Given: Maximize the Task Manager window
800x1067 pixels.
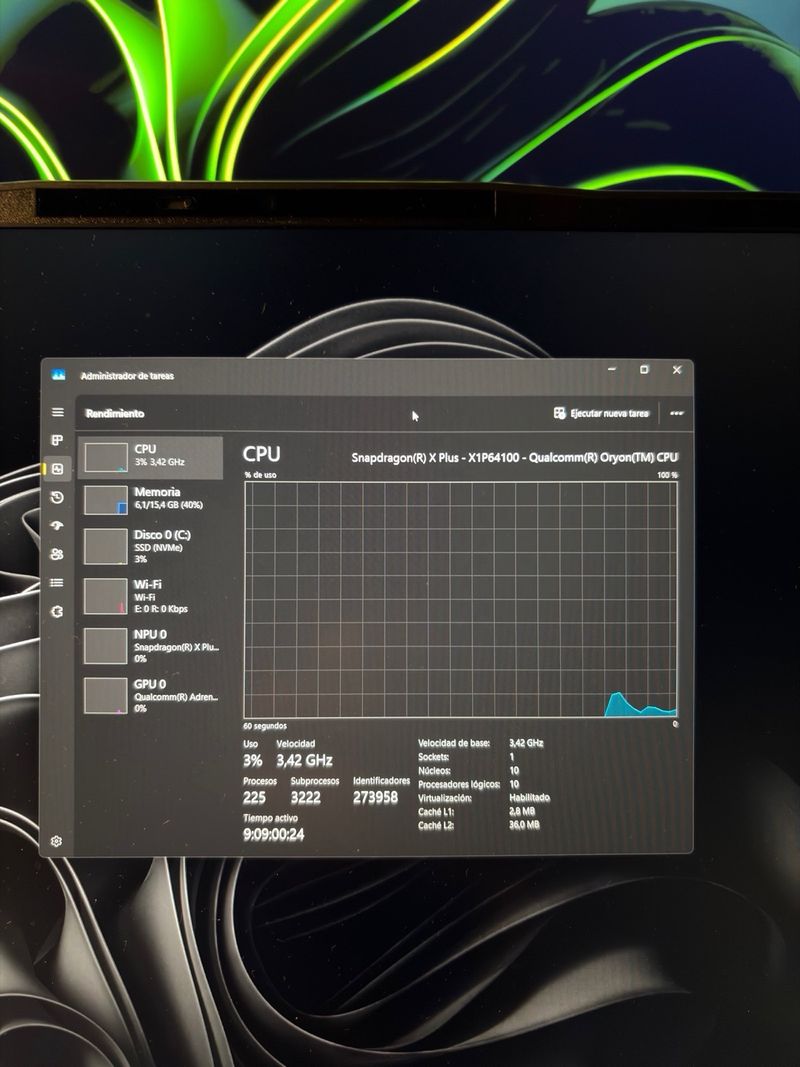Looking at the screenshot, I should pos(644,370).
